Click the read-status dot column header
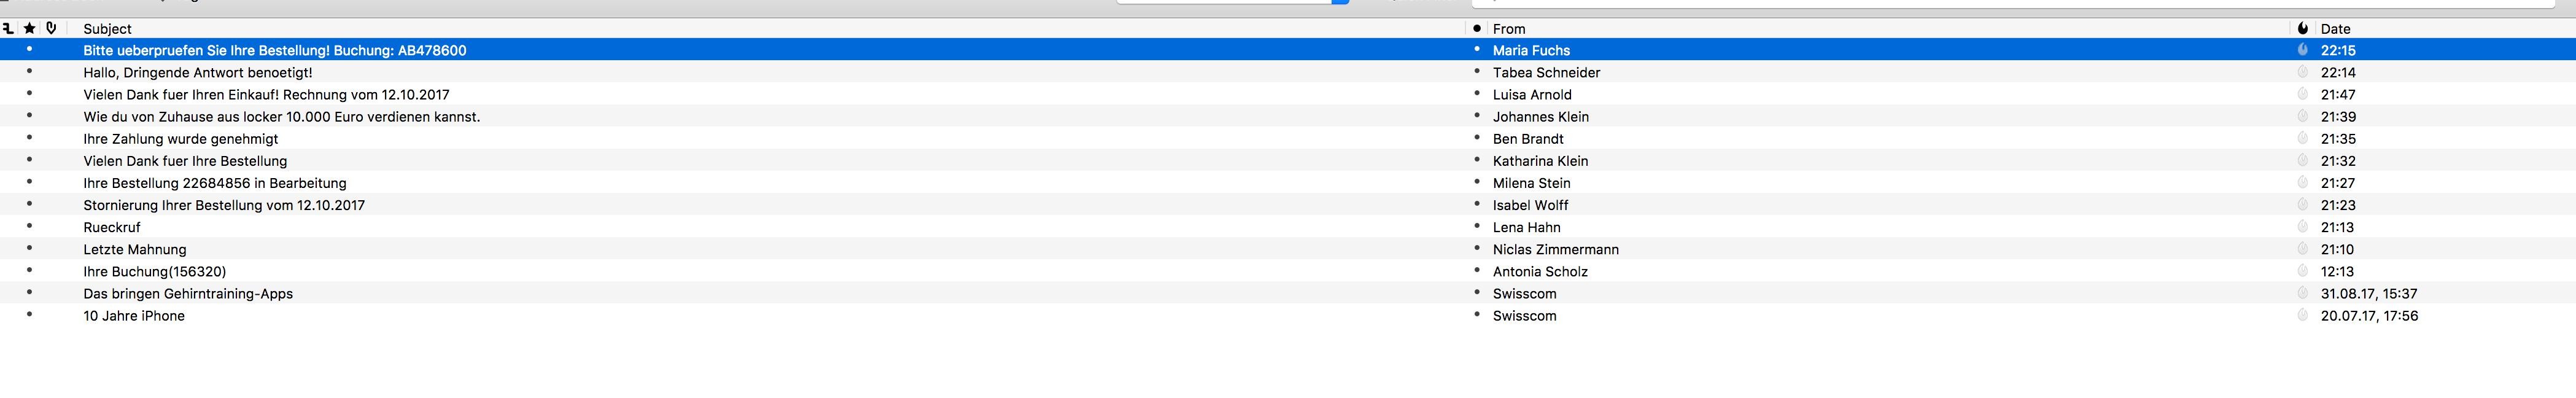Image resolution: width=2576 pixels, height=398 pixels. pyautogui.click(x=1476, y=29)
